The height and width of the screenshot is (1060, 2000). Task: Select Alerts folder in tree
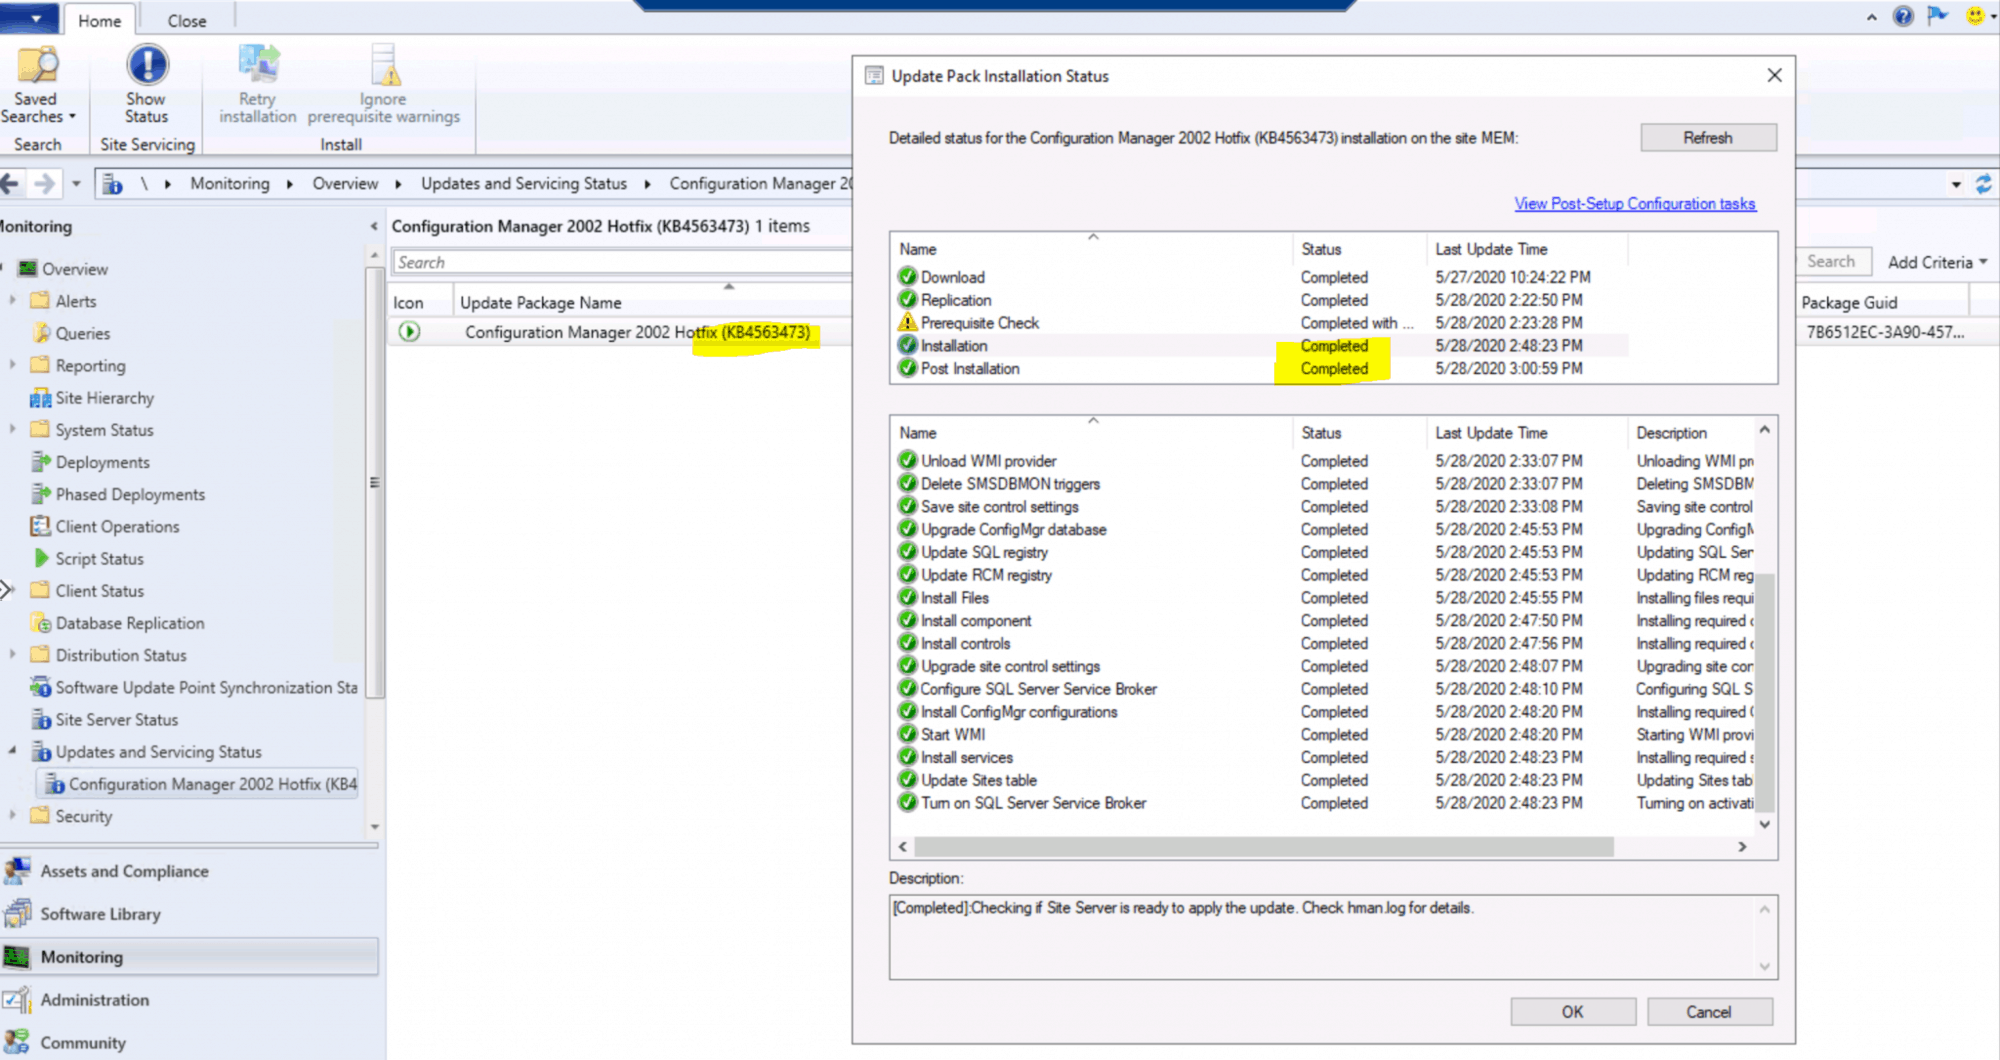tap(75, 301)
